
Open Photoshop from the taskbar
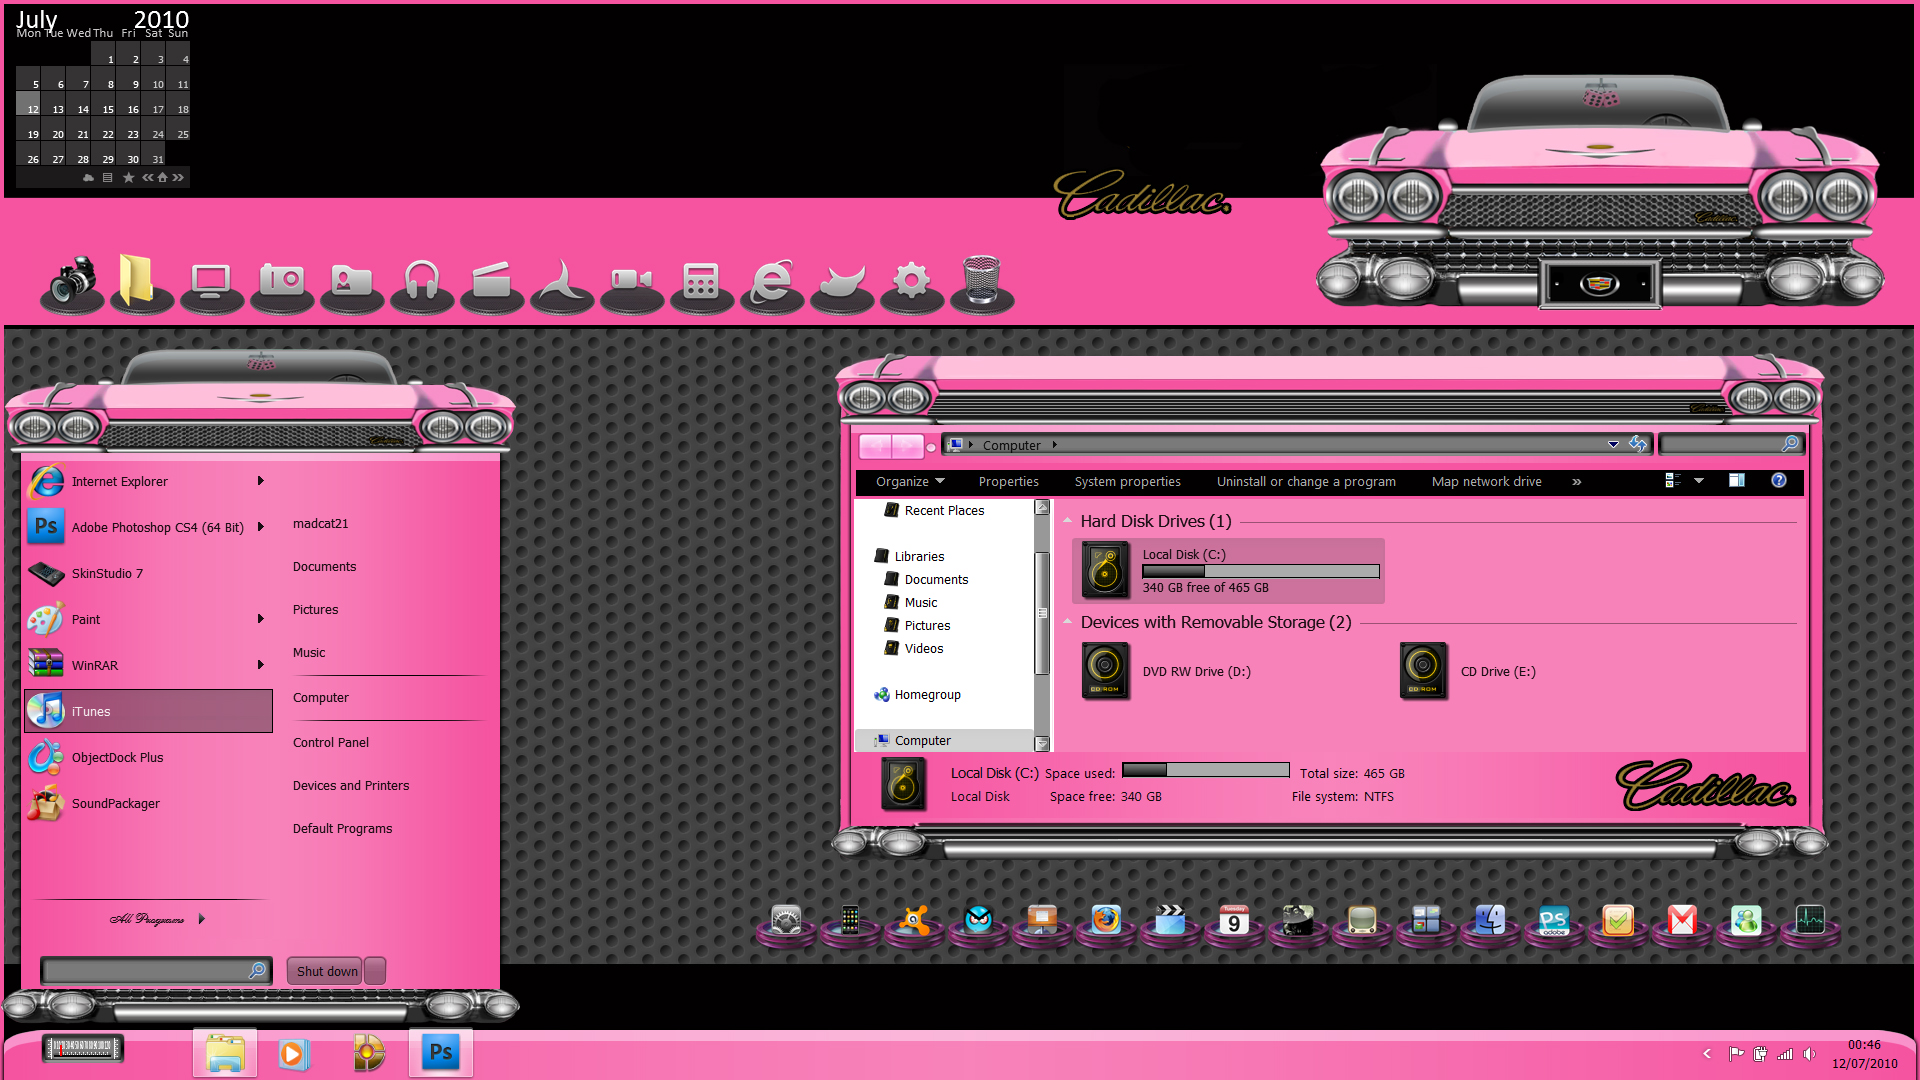pyautogui.click(x=441, y=1052)
